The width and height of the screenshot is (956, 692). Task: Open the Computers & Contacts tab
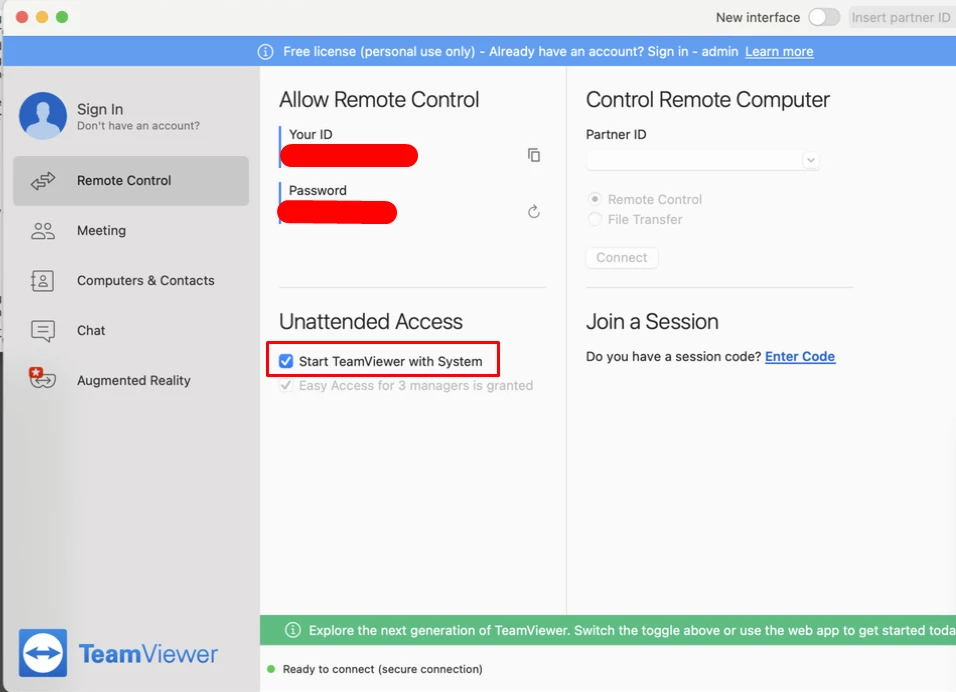click(x=131, y=280)
